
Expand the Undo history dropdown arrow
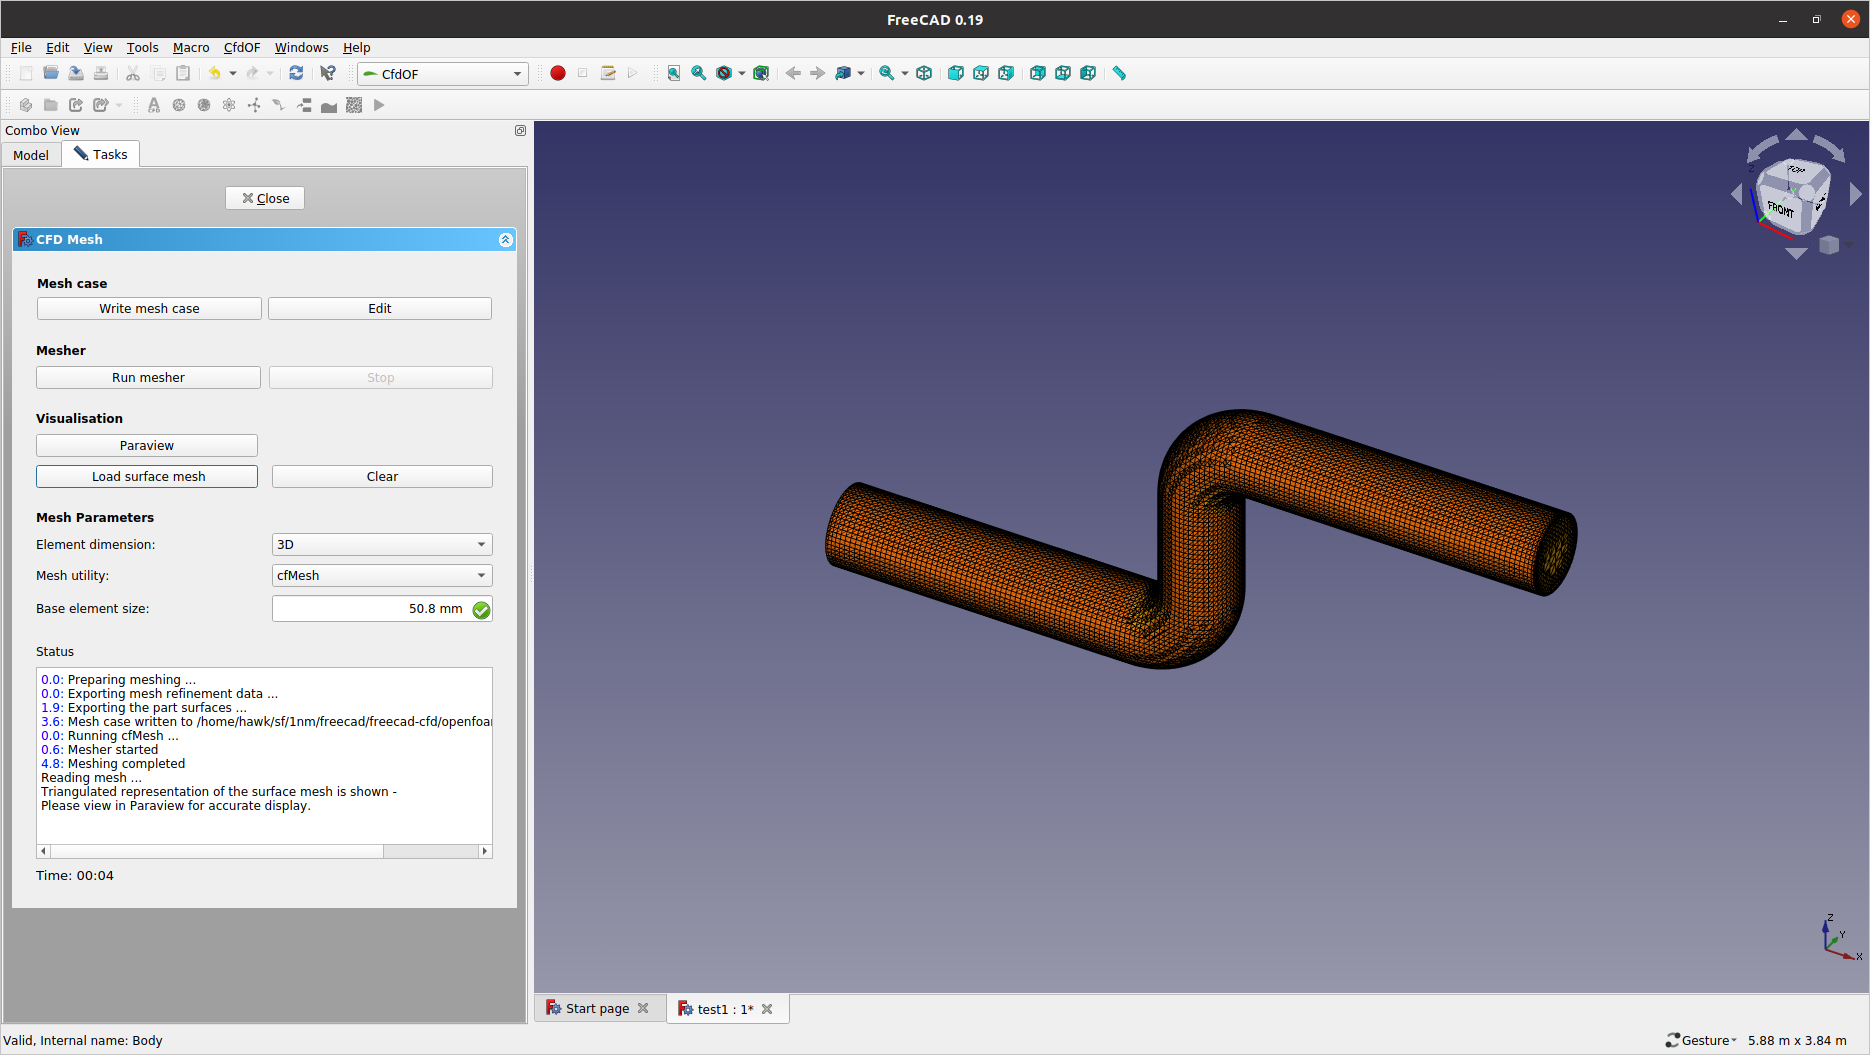pos(233,73)
